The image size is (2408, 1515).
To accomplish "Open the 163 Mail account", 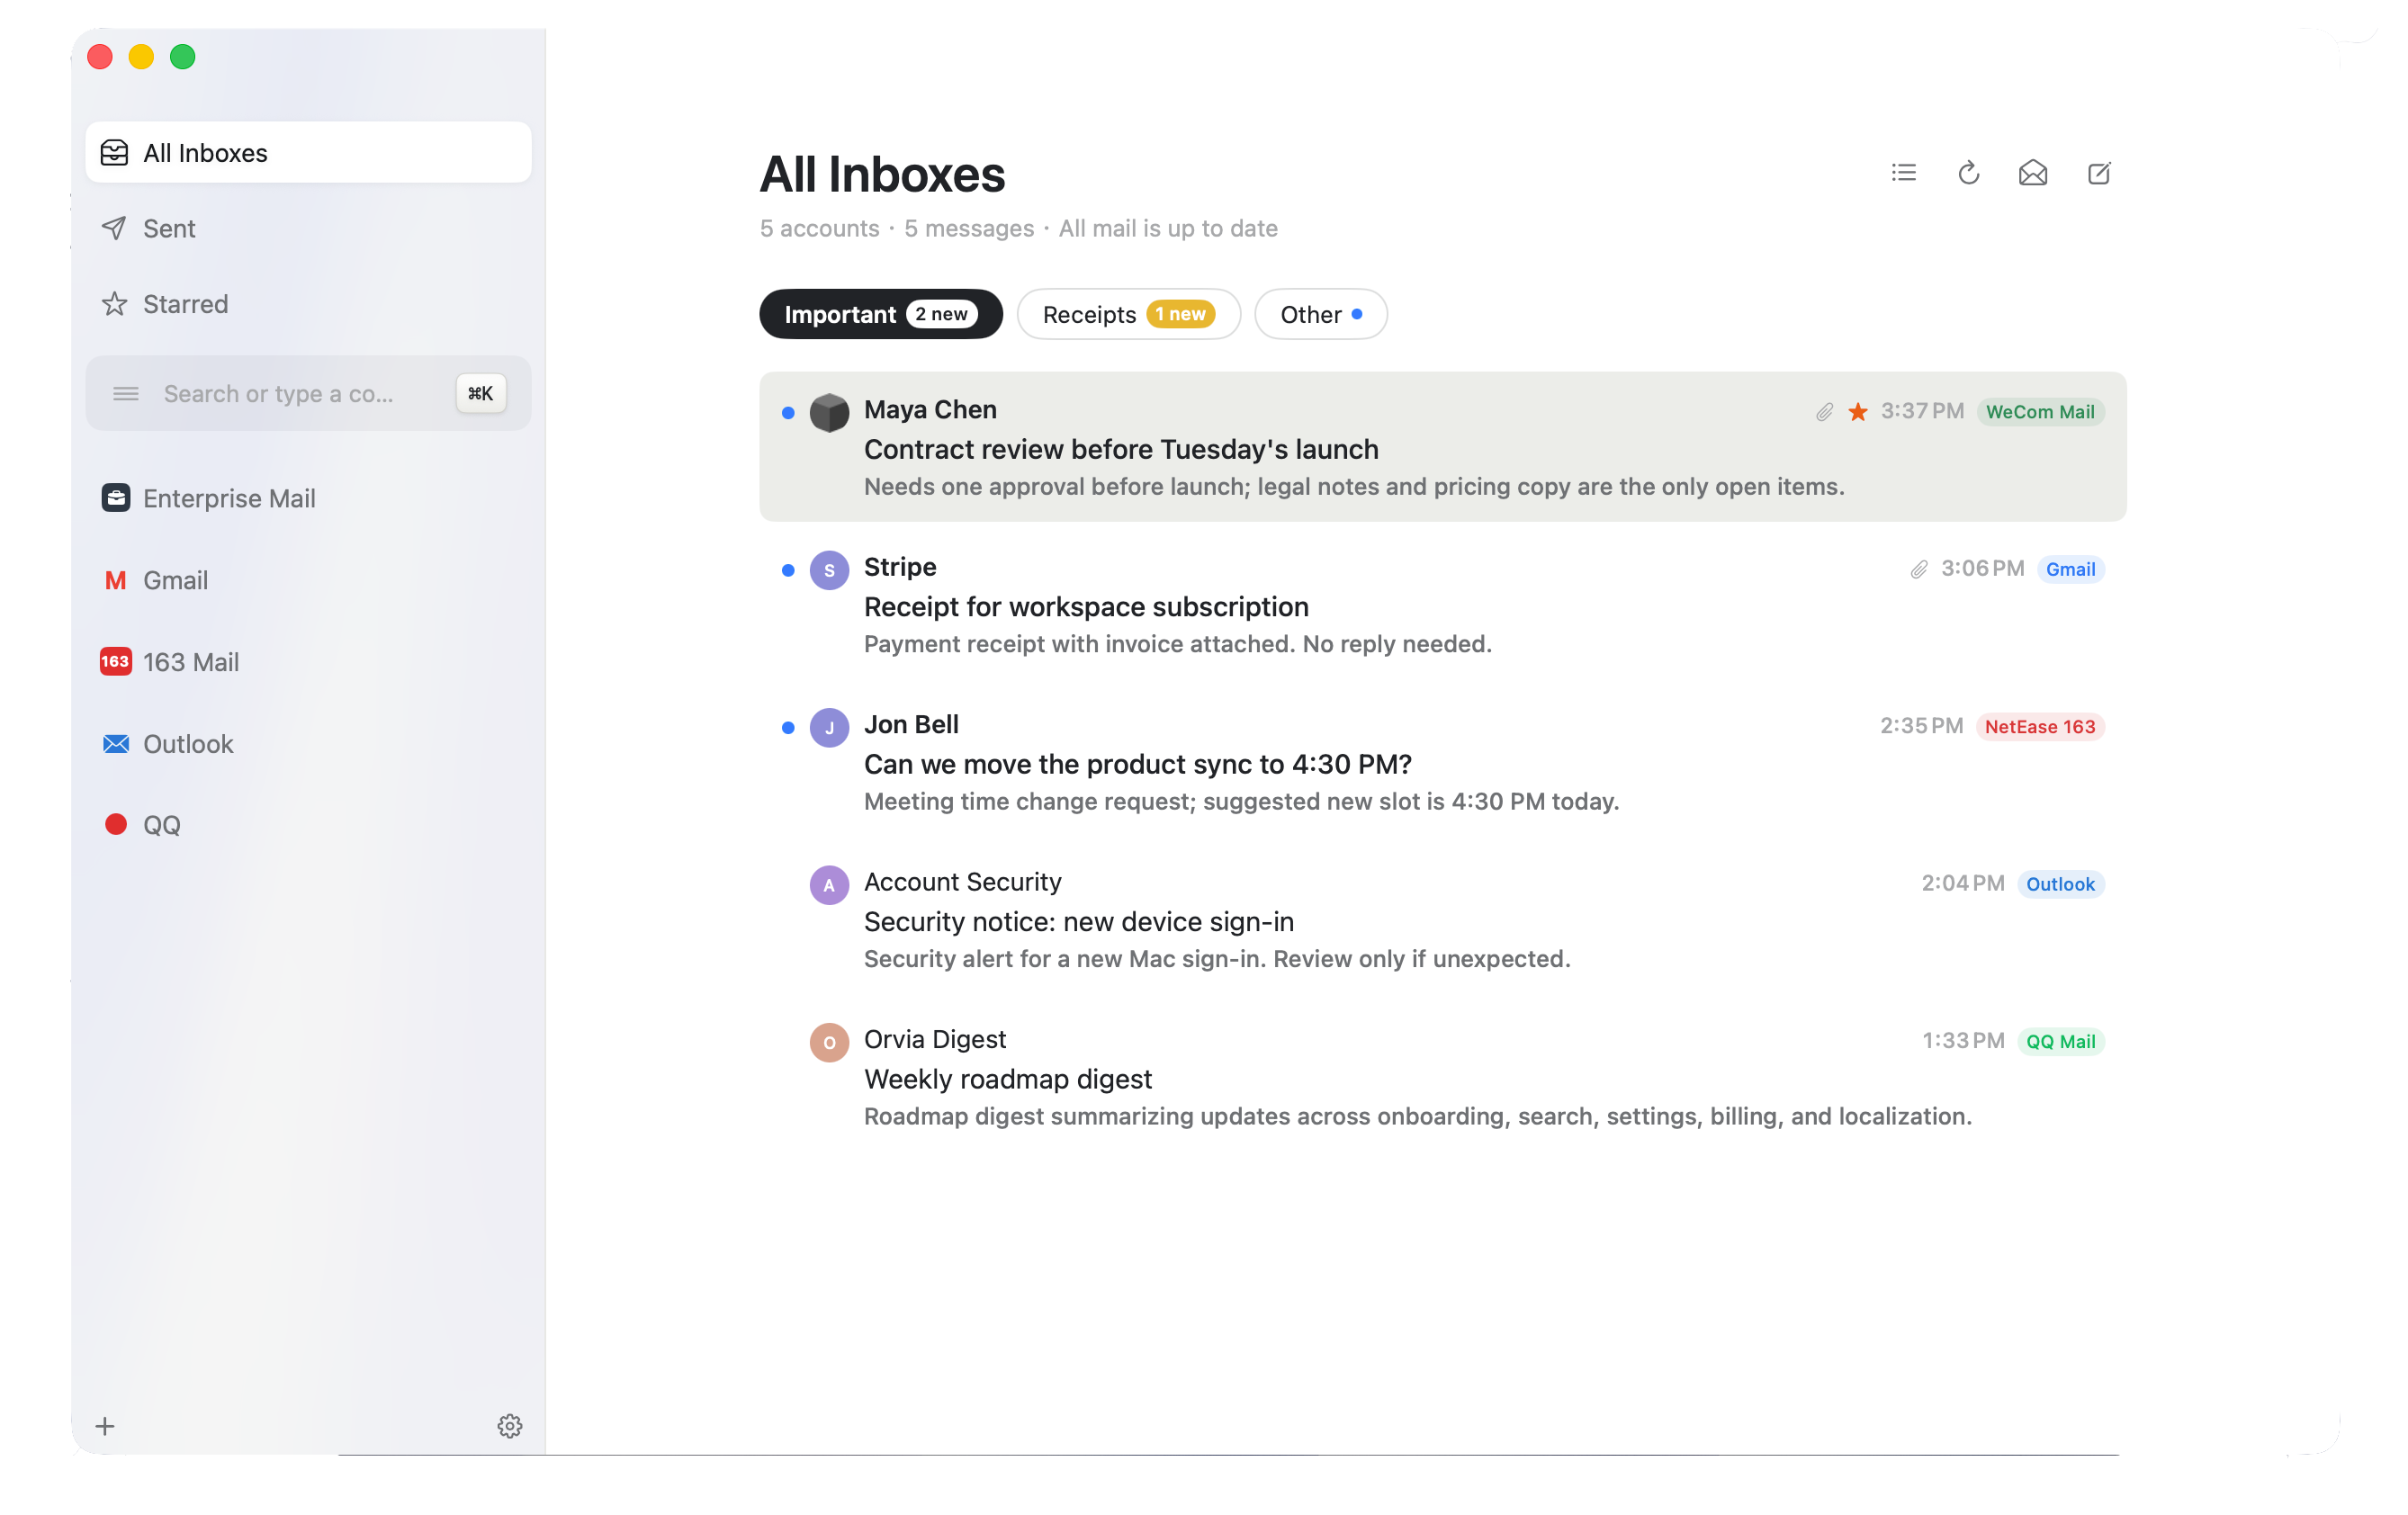I will pyautogui.click(x=308, y=662).
